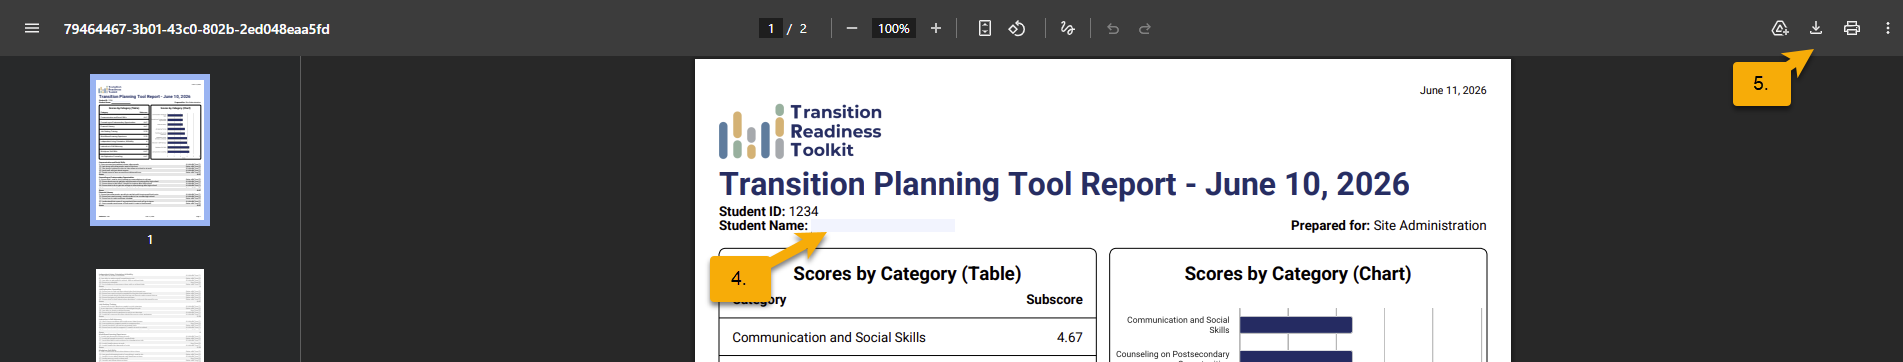Click the Communication and Social Skills table row
Screen dimensions: 1903x362
(x=908, y=337)
